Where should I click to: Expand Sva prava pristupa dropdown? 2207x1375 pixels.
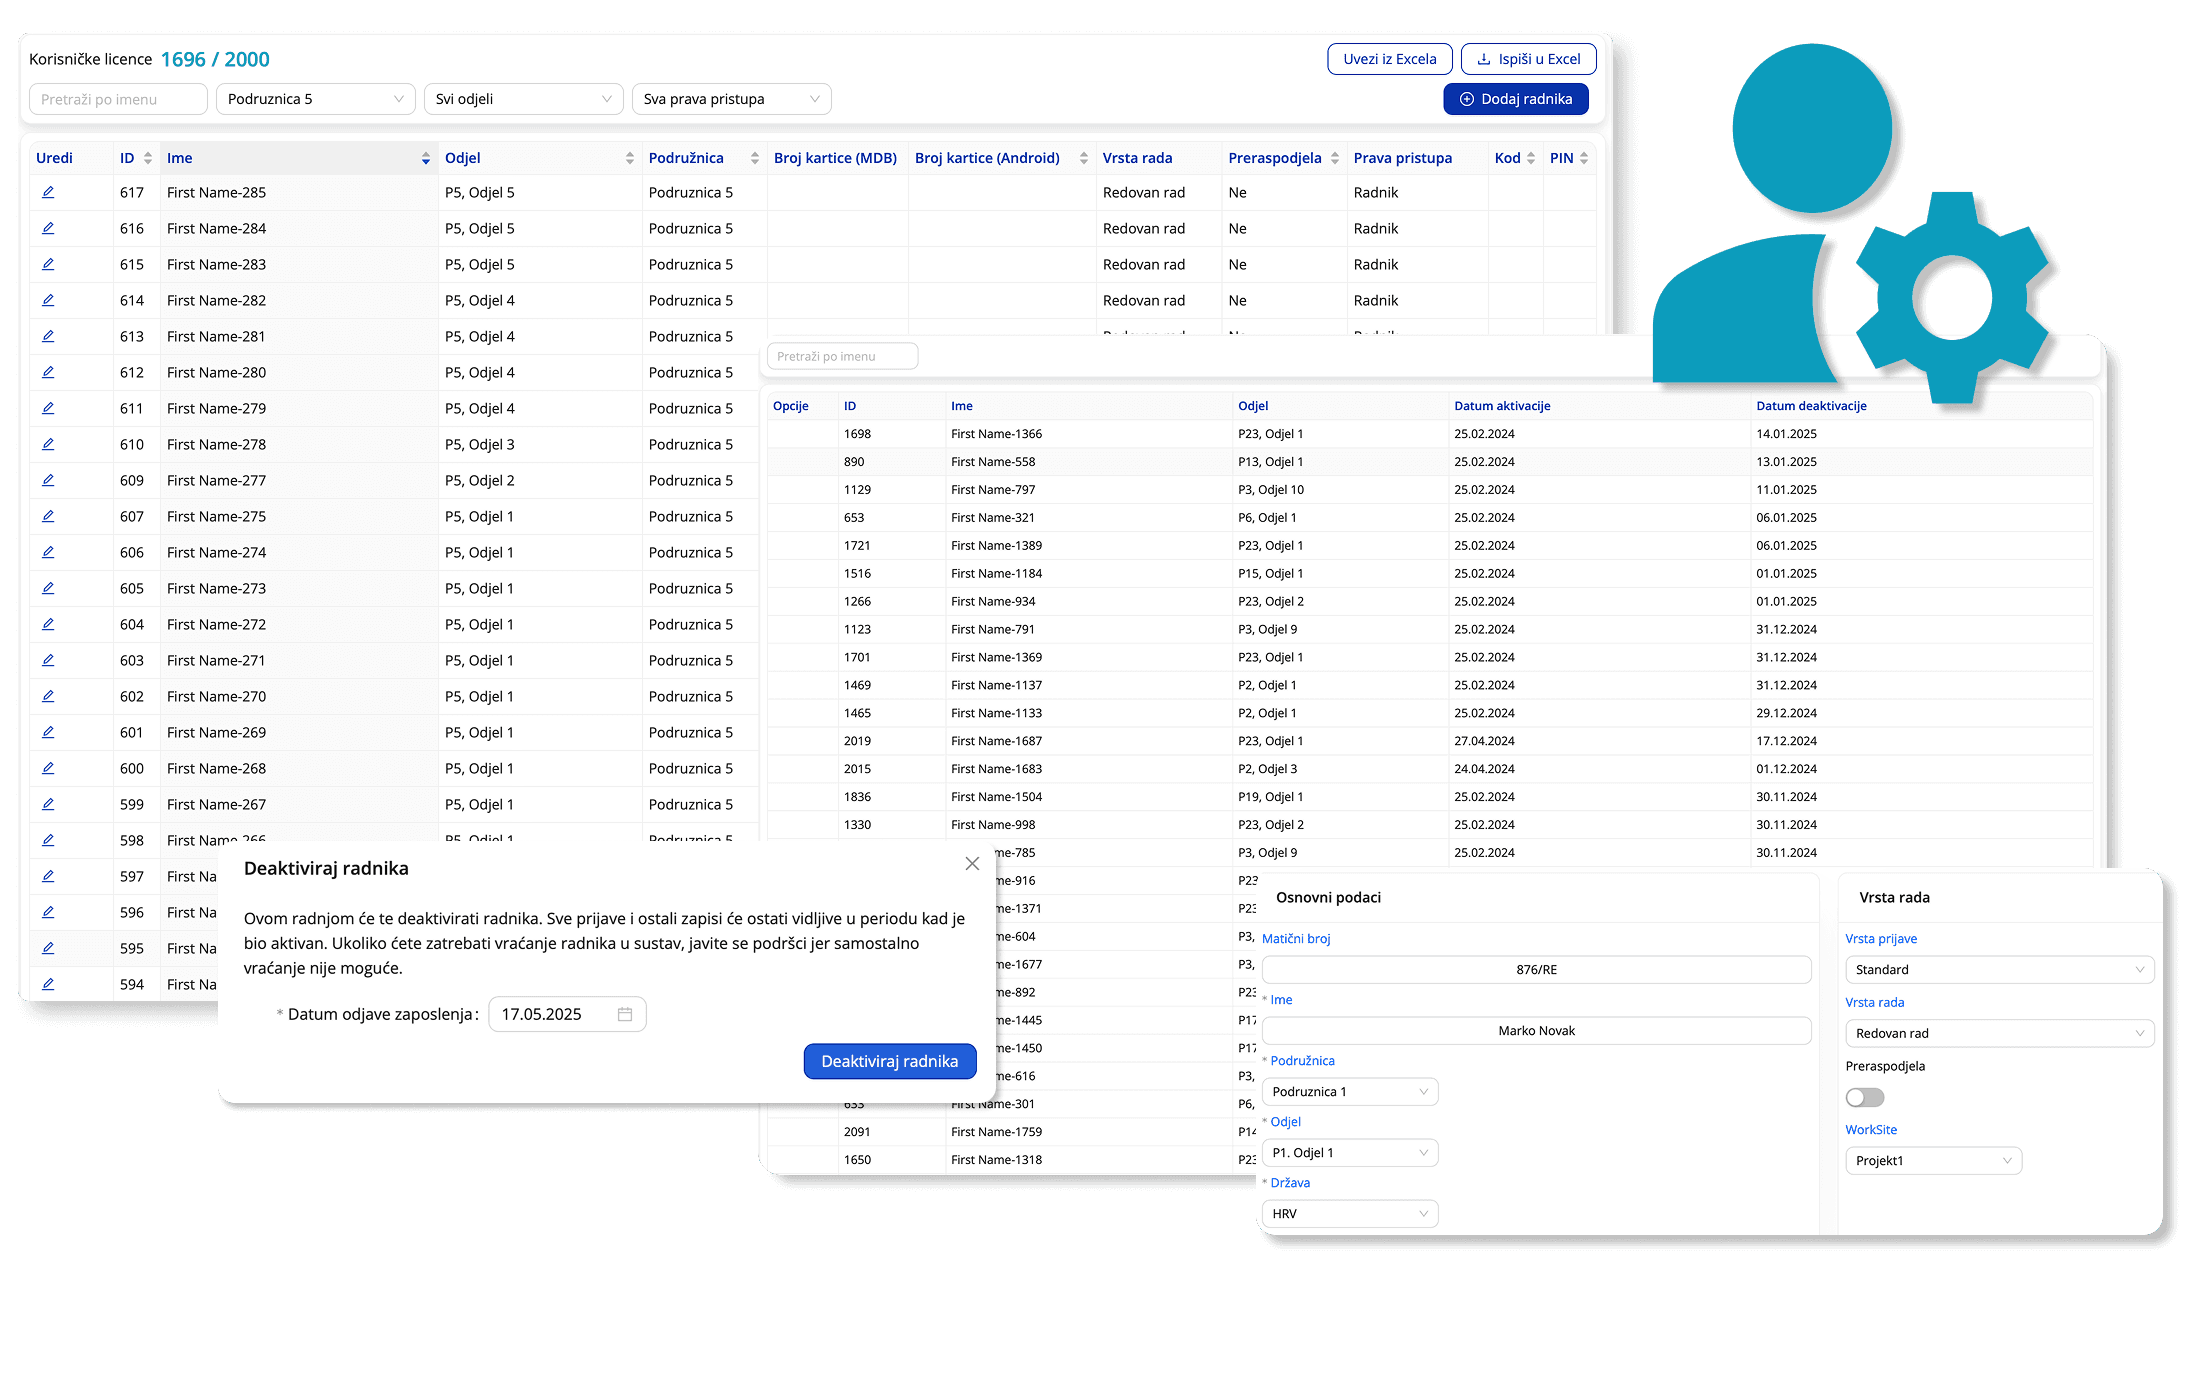[731, 99]
